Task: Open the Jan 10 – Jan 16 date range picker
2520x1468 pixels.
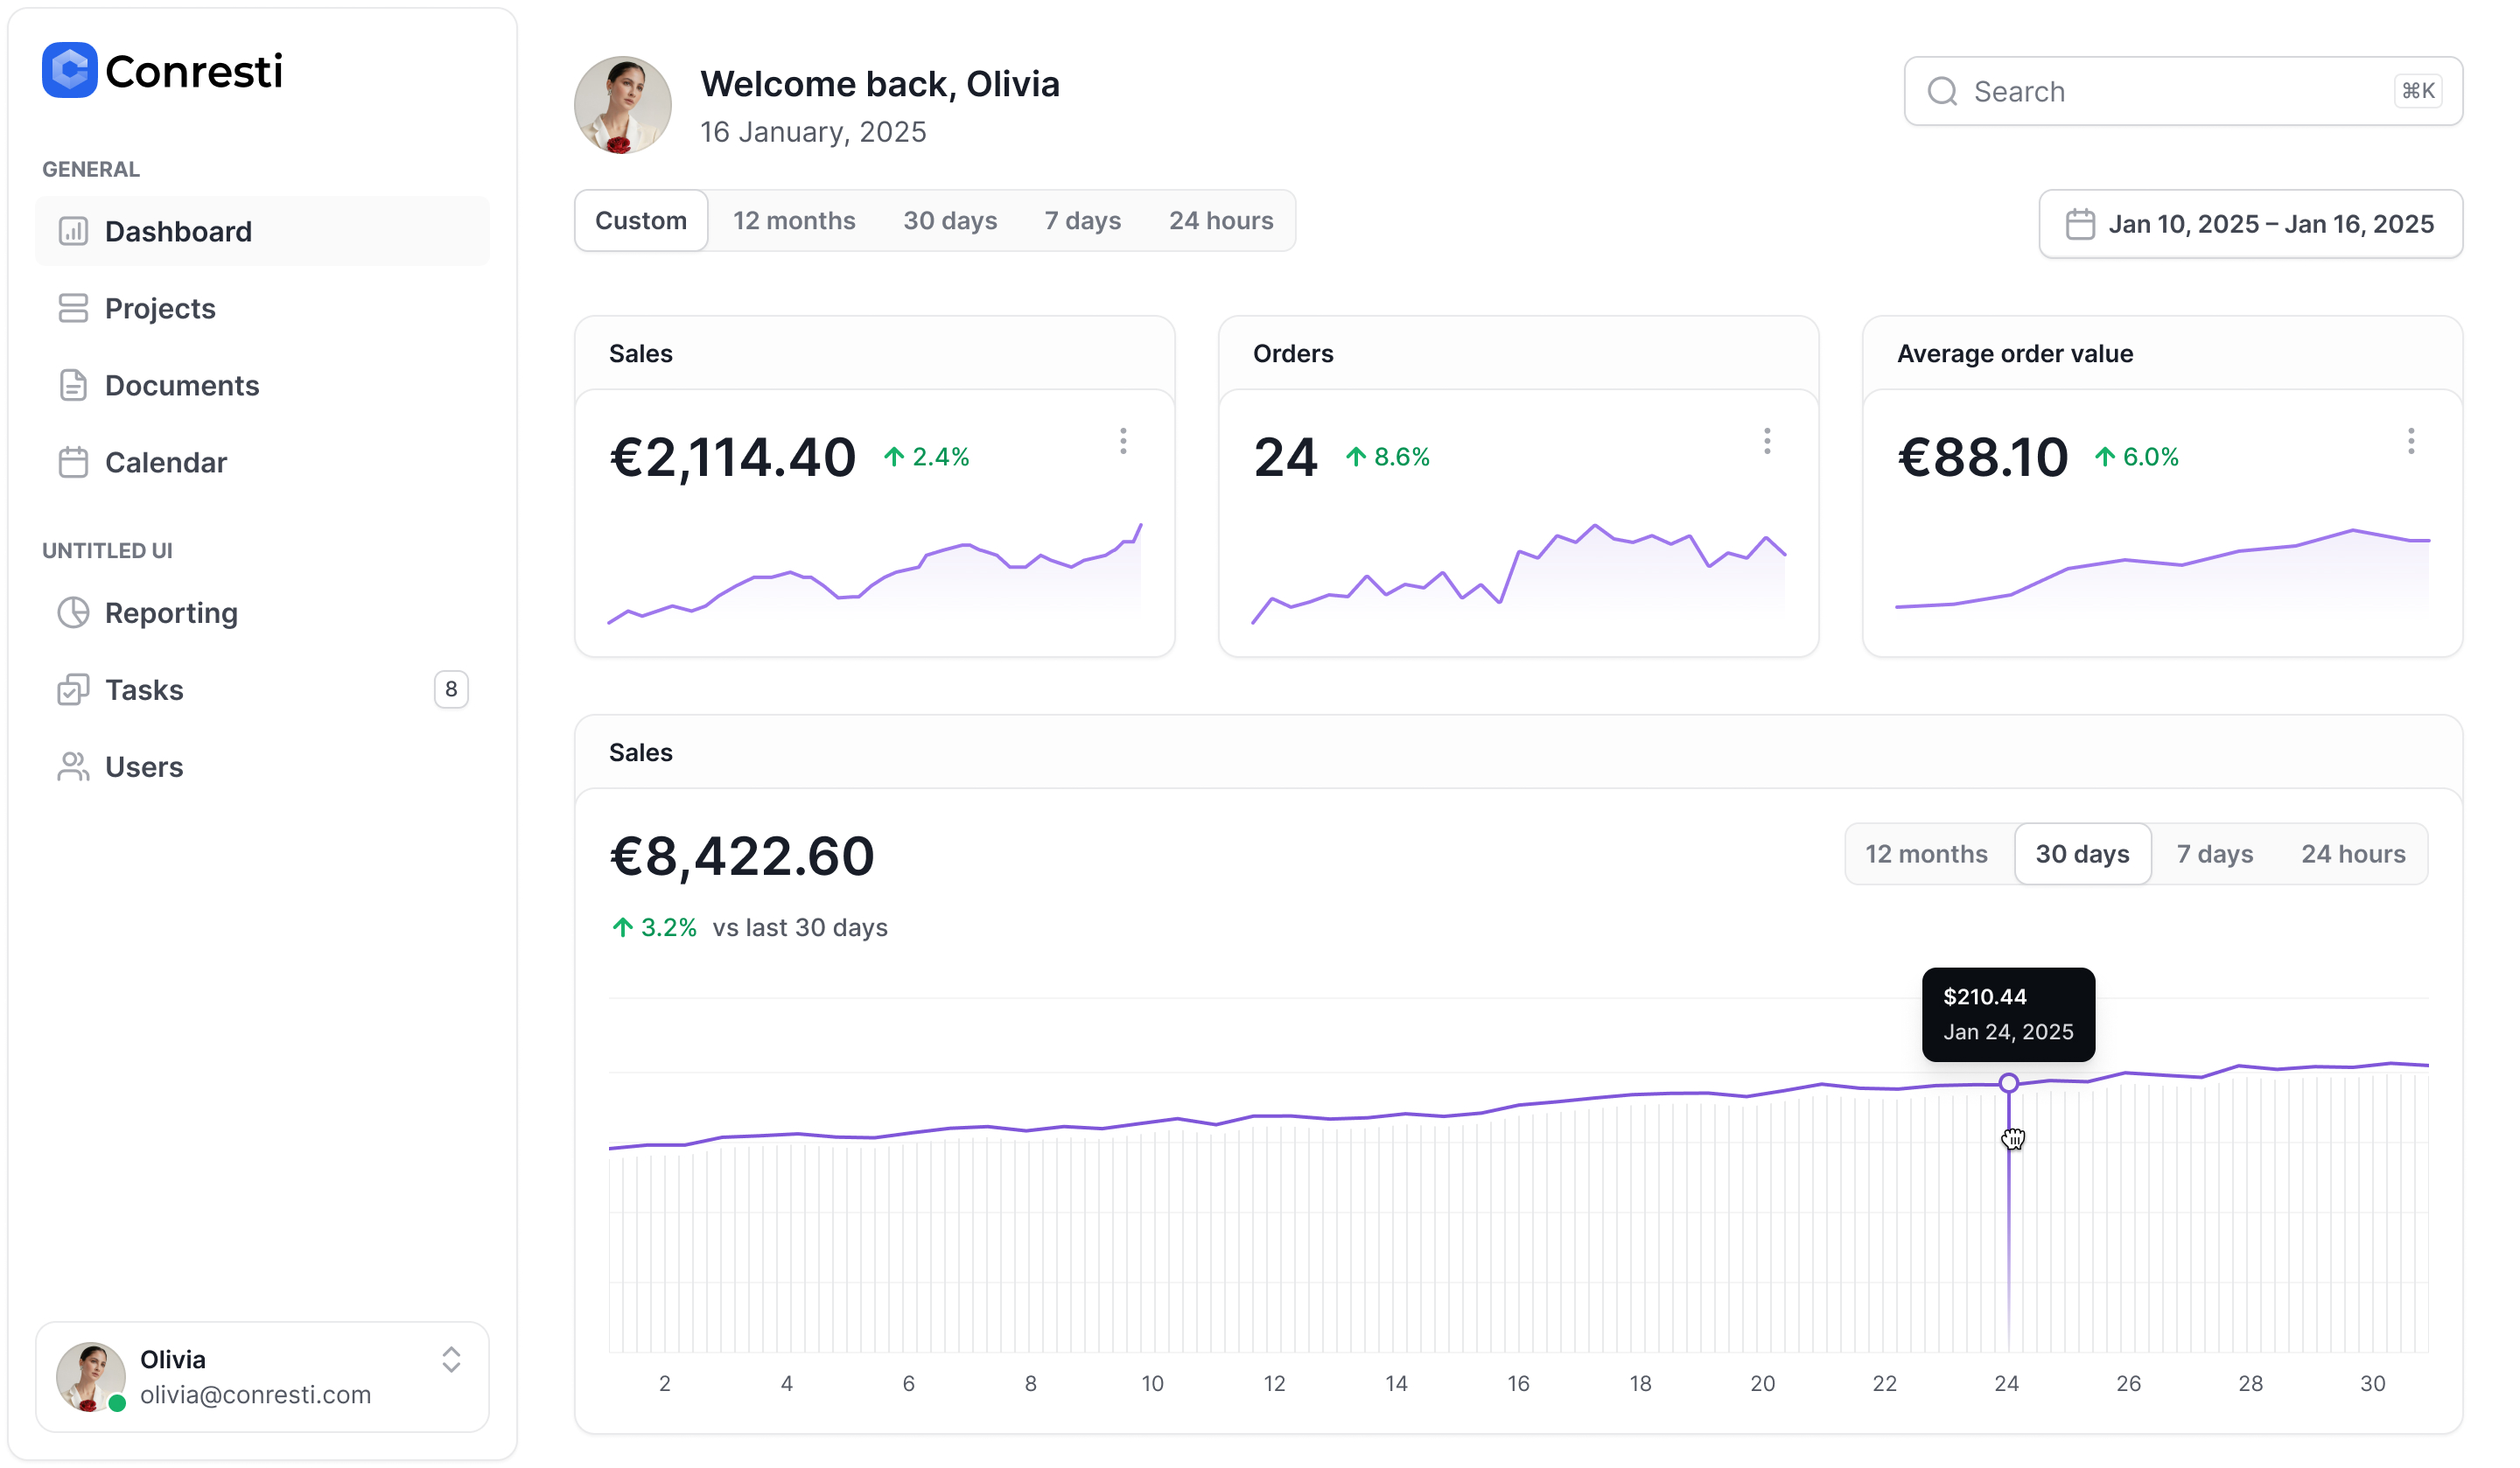Action: point(2251,223)
